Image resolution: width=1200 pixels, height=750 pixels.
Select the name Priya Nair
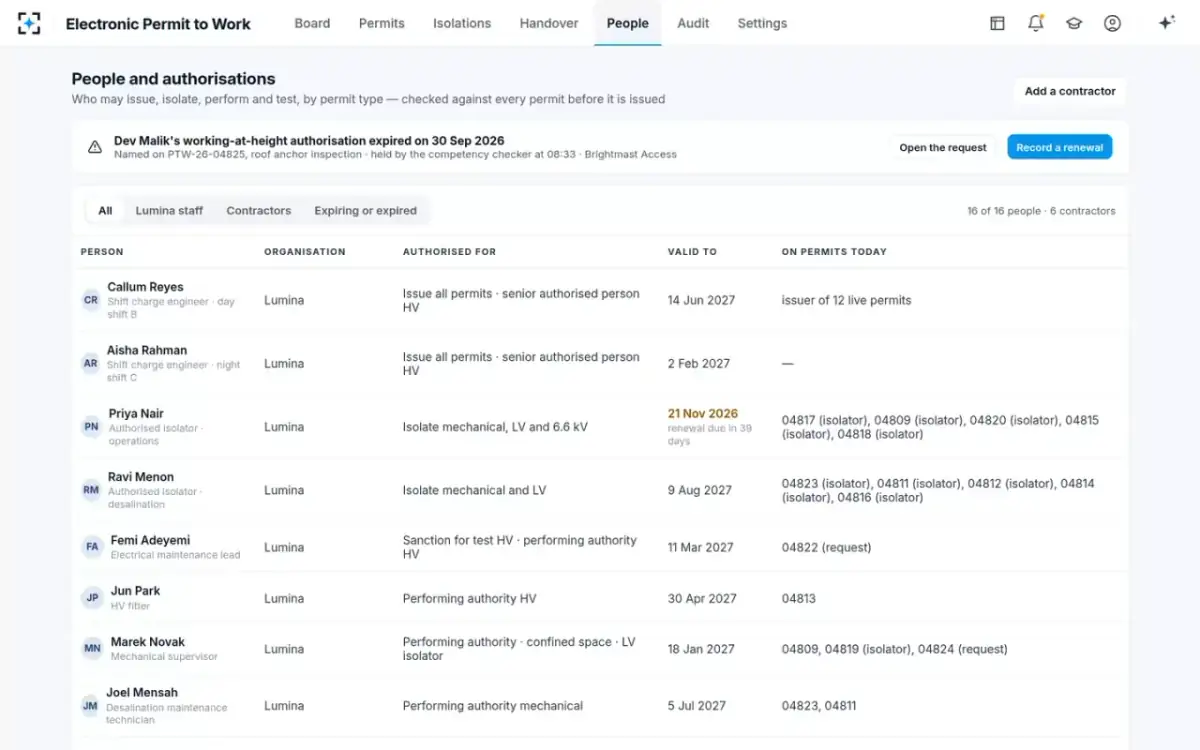[136, 414]
